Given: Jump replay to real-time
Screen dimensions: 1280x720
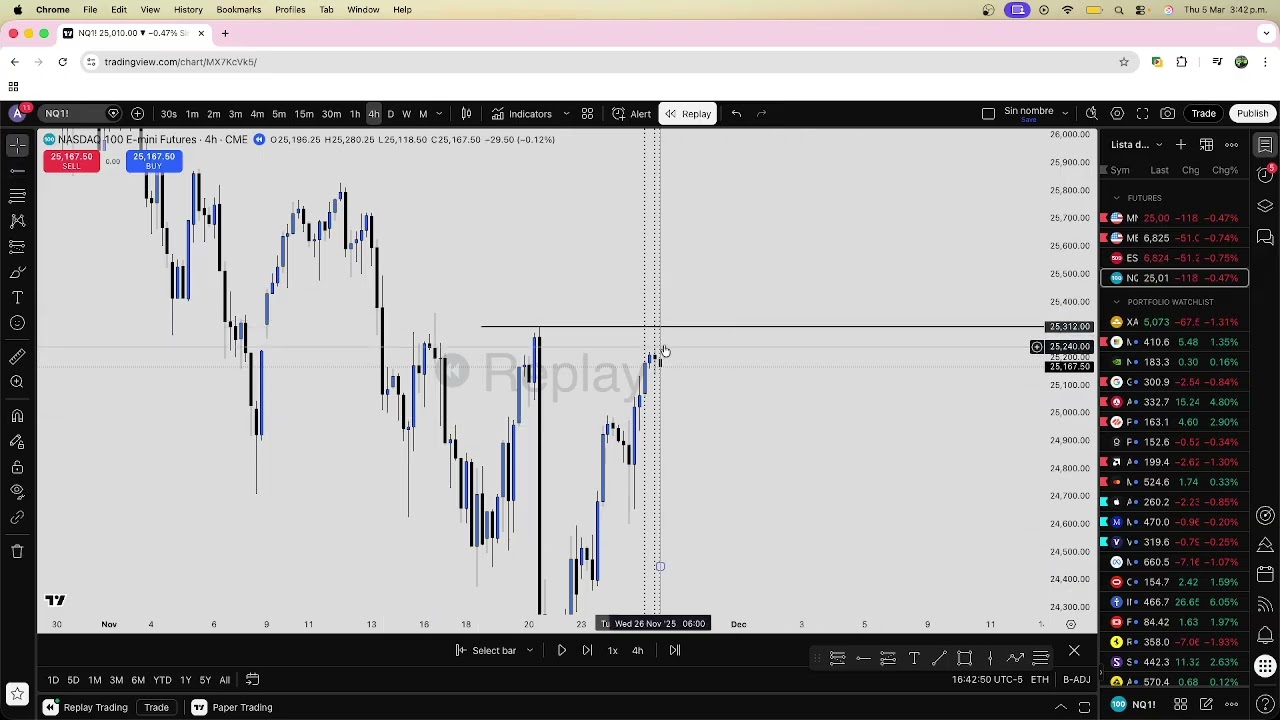Looking at the screenshot, I should [x=675, y=651].
